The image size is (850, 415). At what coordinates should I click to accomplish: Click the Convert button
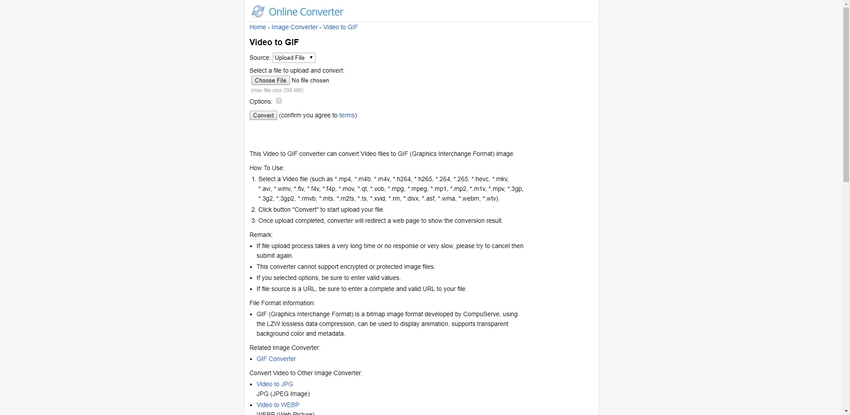pyautogui.click(x=263, y=115)
